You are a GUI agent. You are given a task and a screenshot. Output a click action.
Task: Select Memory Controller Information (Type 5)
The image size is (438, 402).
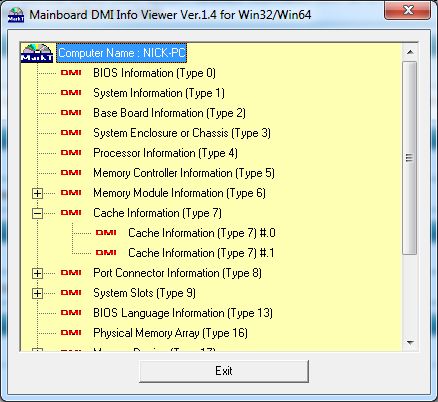point(184,173)
